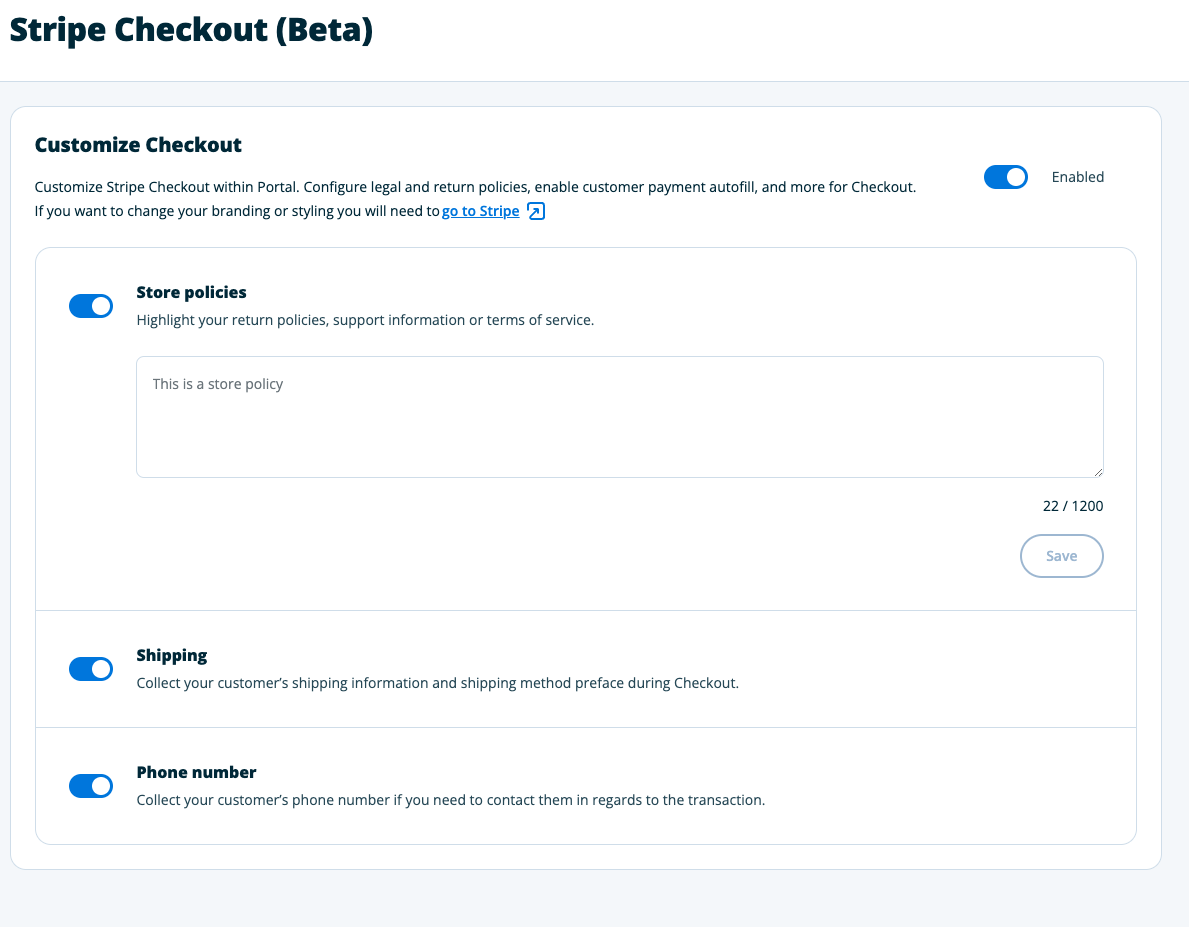Image resolution: width=1189 pixels, height=927 pixels.
Task: Click the 22 / 1200 character counter
Action: [x=1072, y=506]
